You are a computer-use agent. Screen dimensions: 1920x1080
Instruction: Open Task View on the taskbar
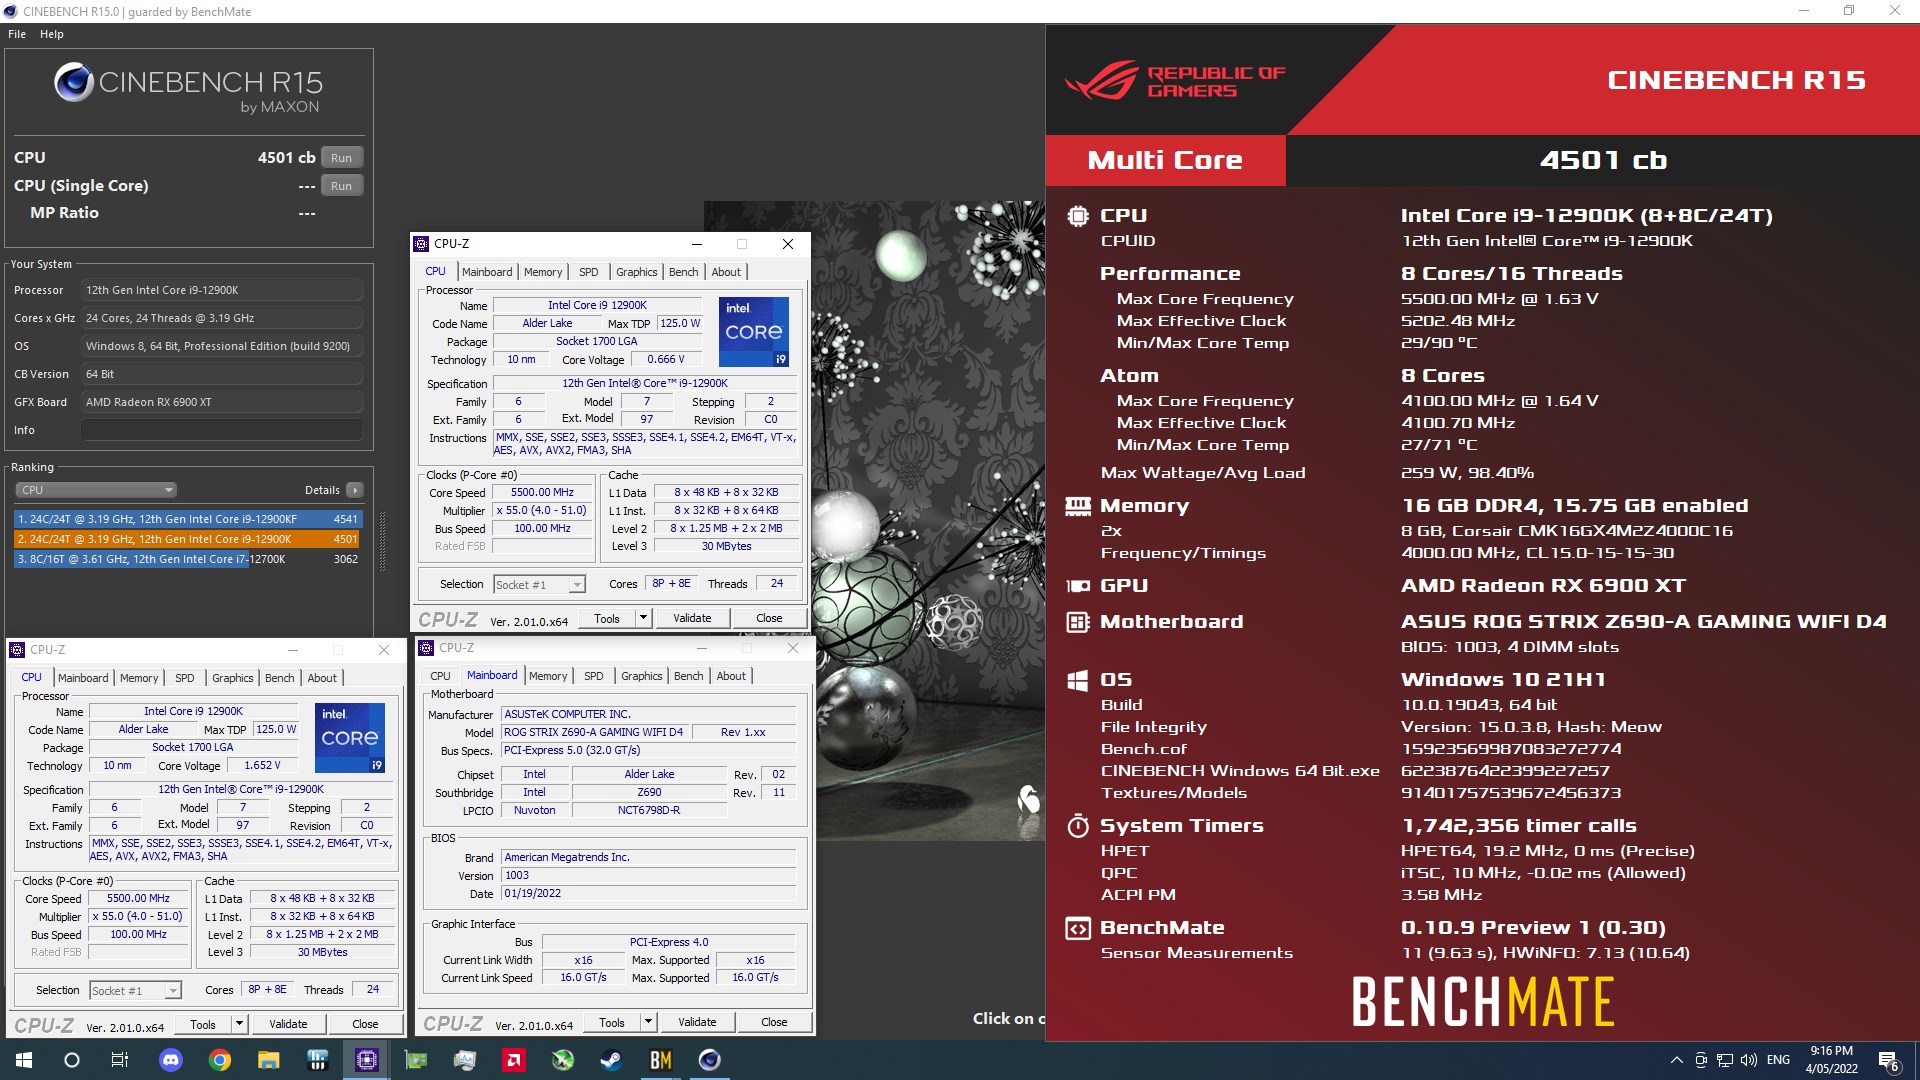click(119, 1060)
